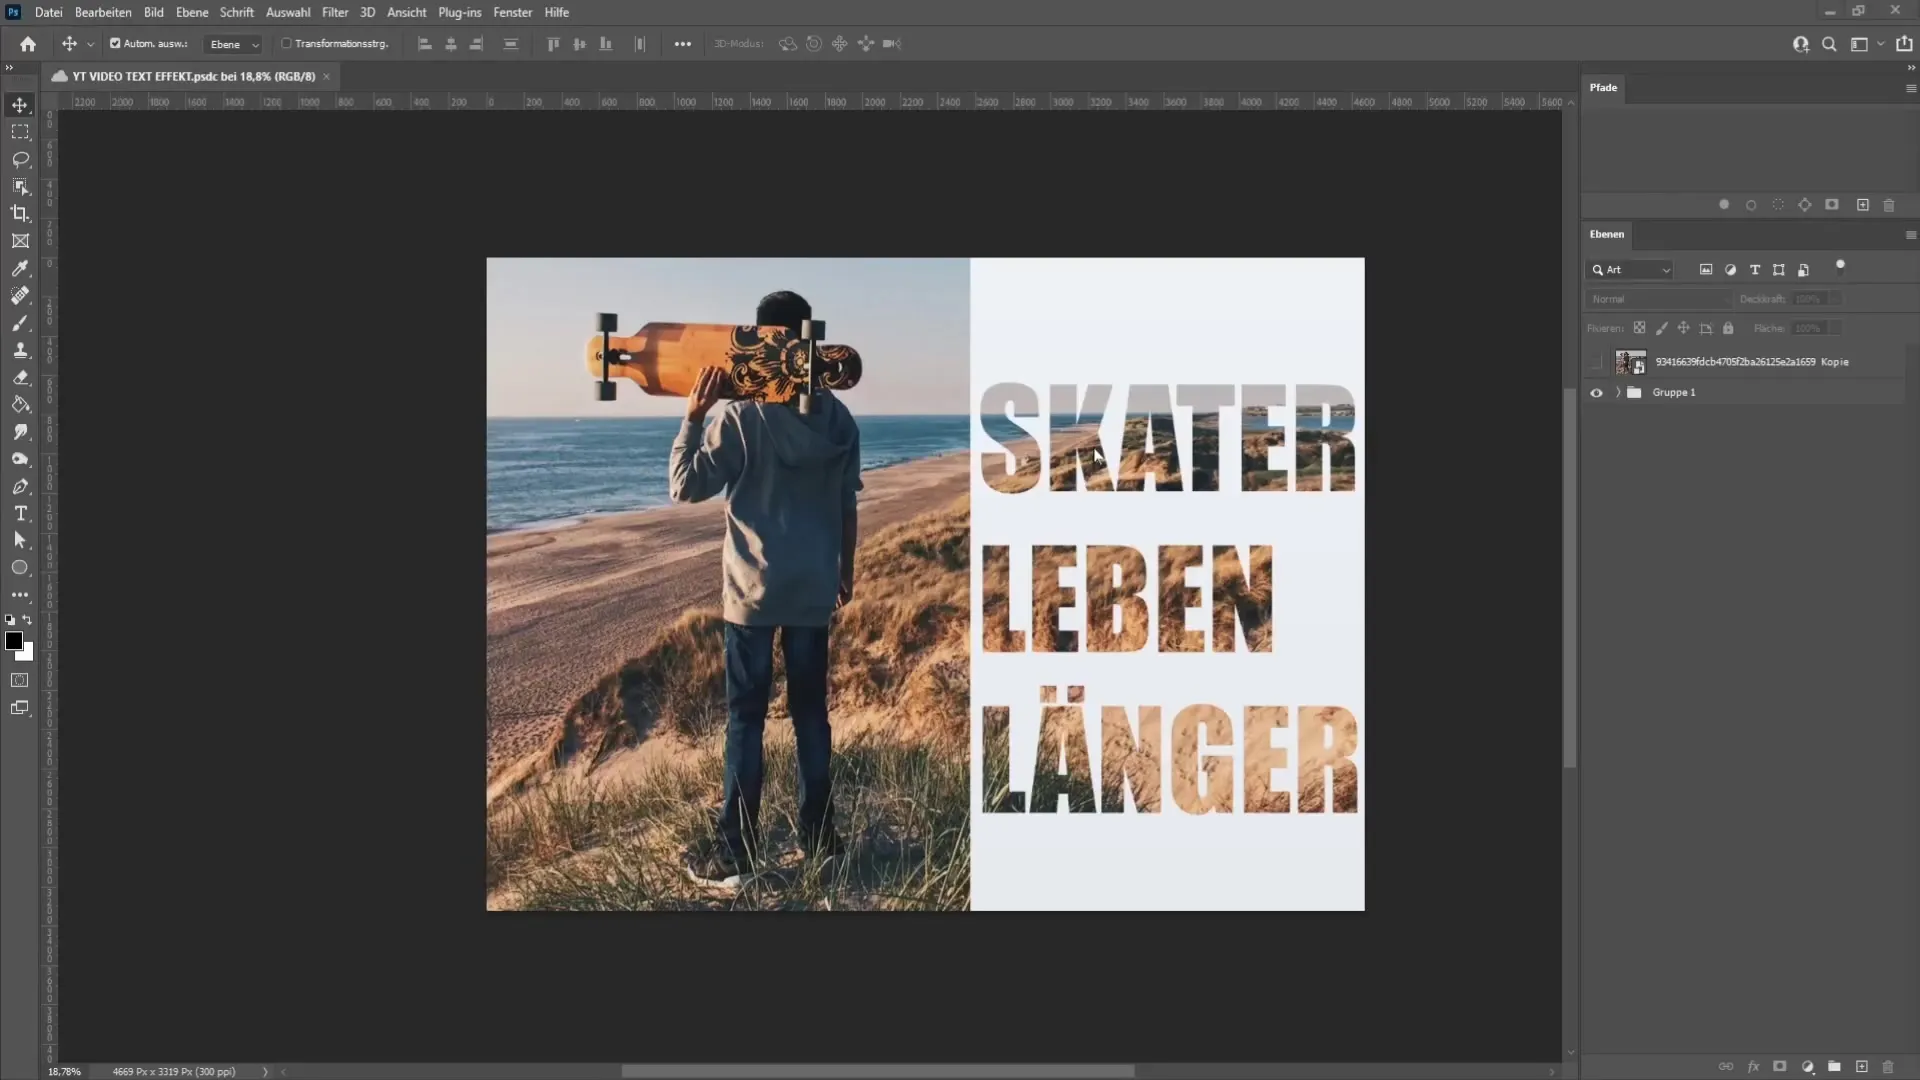The image size is (1920, 1080).
Task: Toggle the layer filter on/off switch
Action: click(1840, 266)
